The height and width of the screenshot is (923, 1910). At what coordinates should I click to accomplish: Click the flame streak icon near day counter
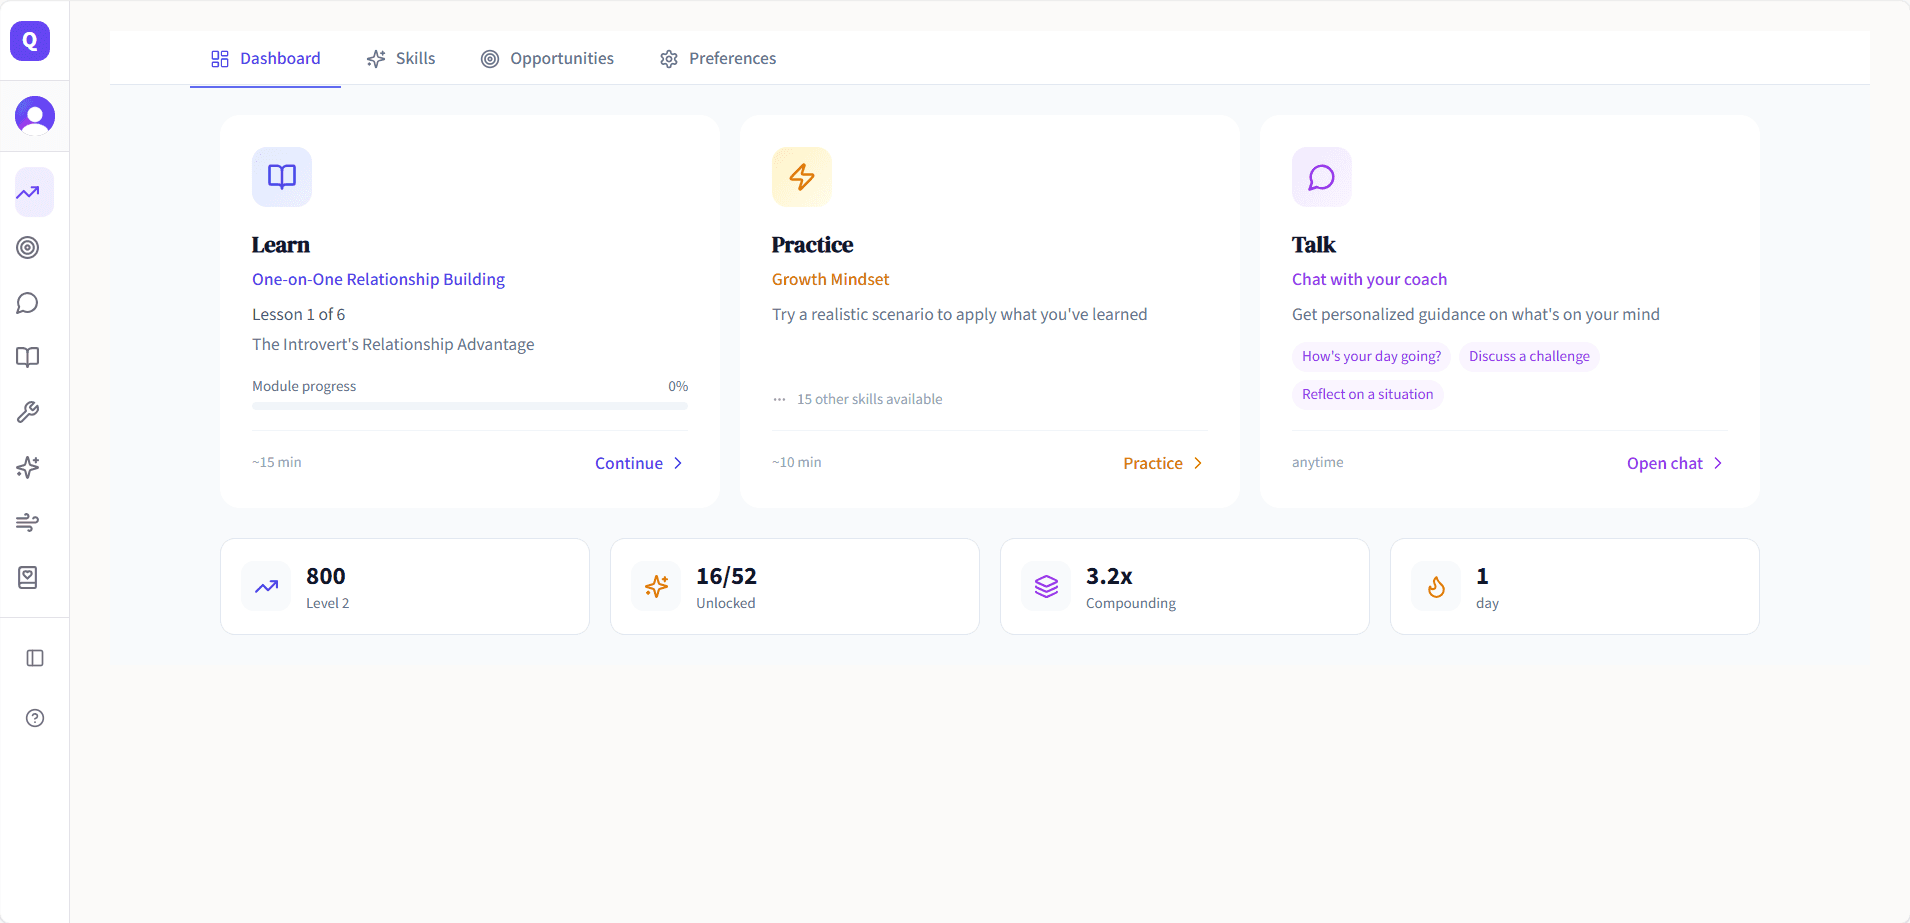(1435, 587)
